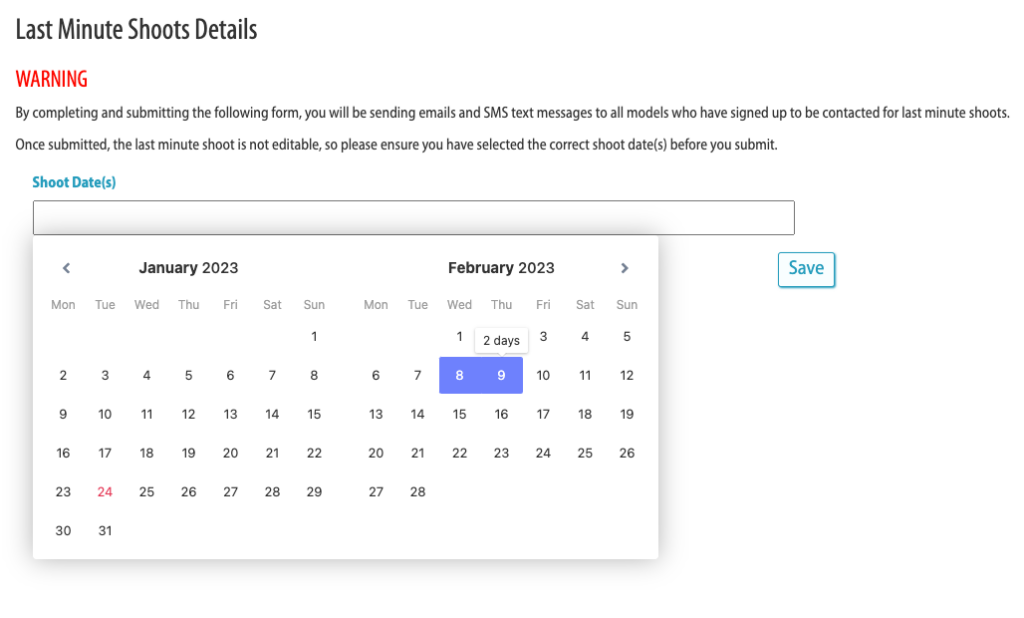
Task: Go to next month using right chevron
Action: point(625,268)
